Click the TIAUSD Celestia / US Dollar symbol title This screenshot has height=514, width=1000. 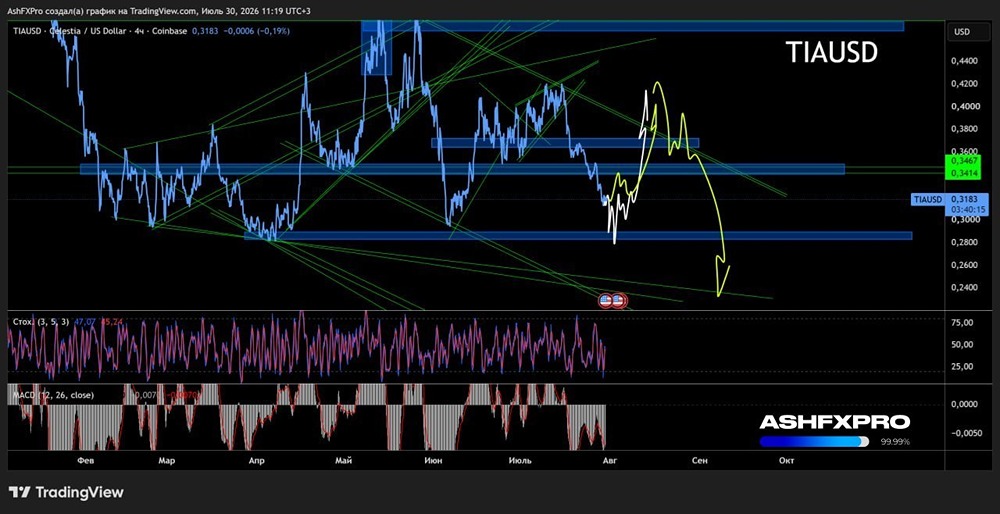tap(79, 30)
